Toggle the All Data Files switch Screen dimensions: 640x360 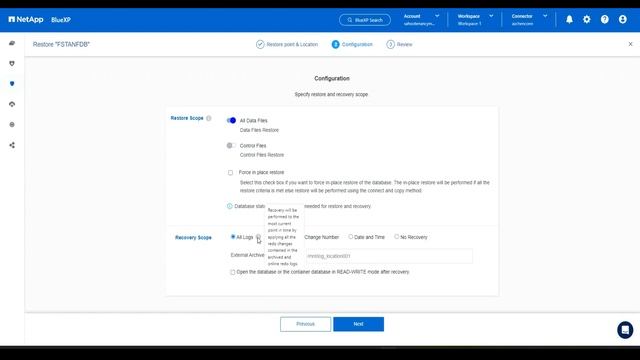231,120
